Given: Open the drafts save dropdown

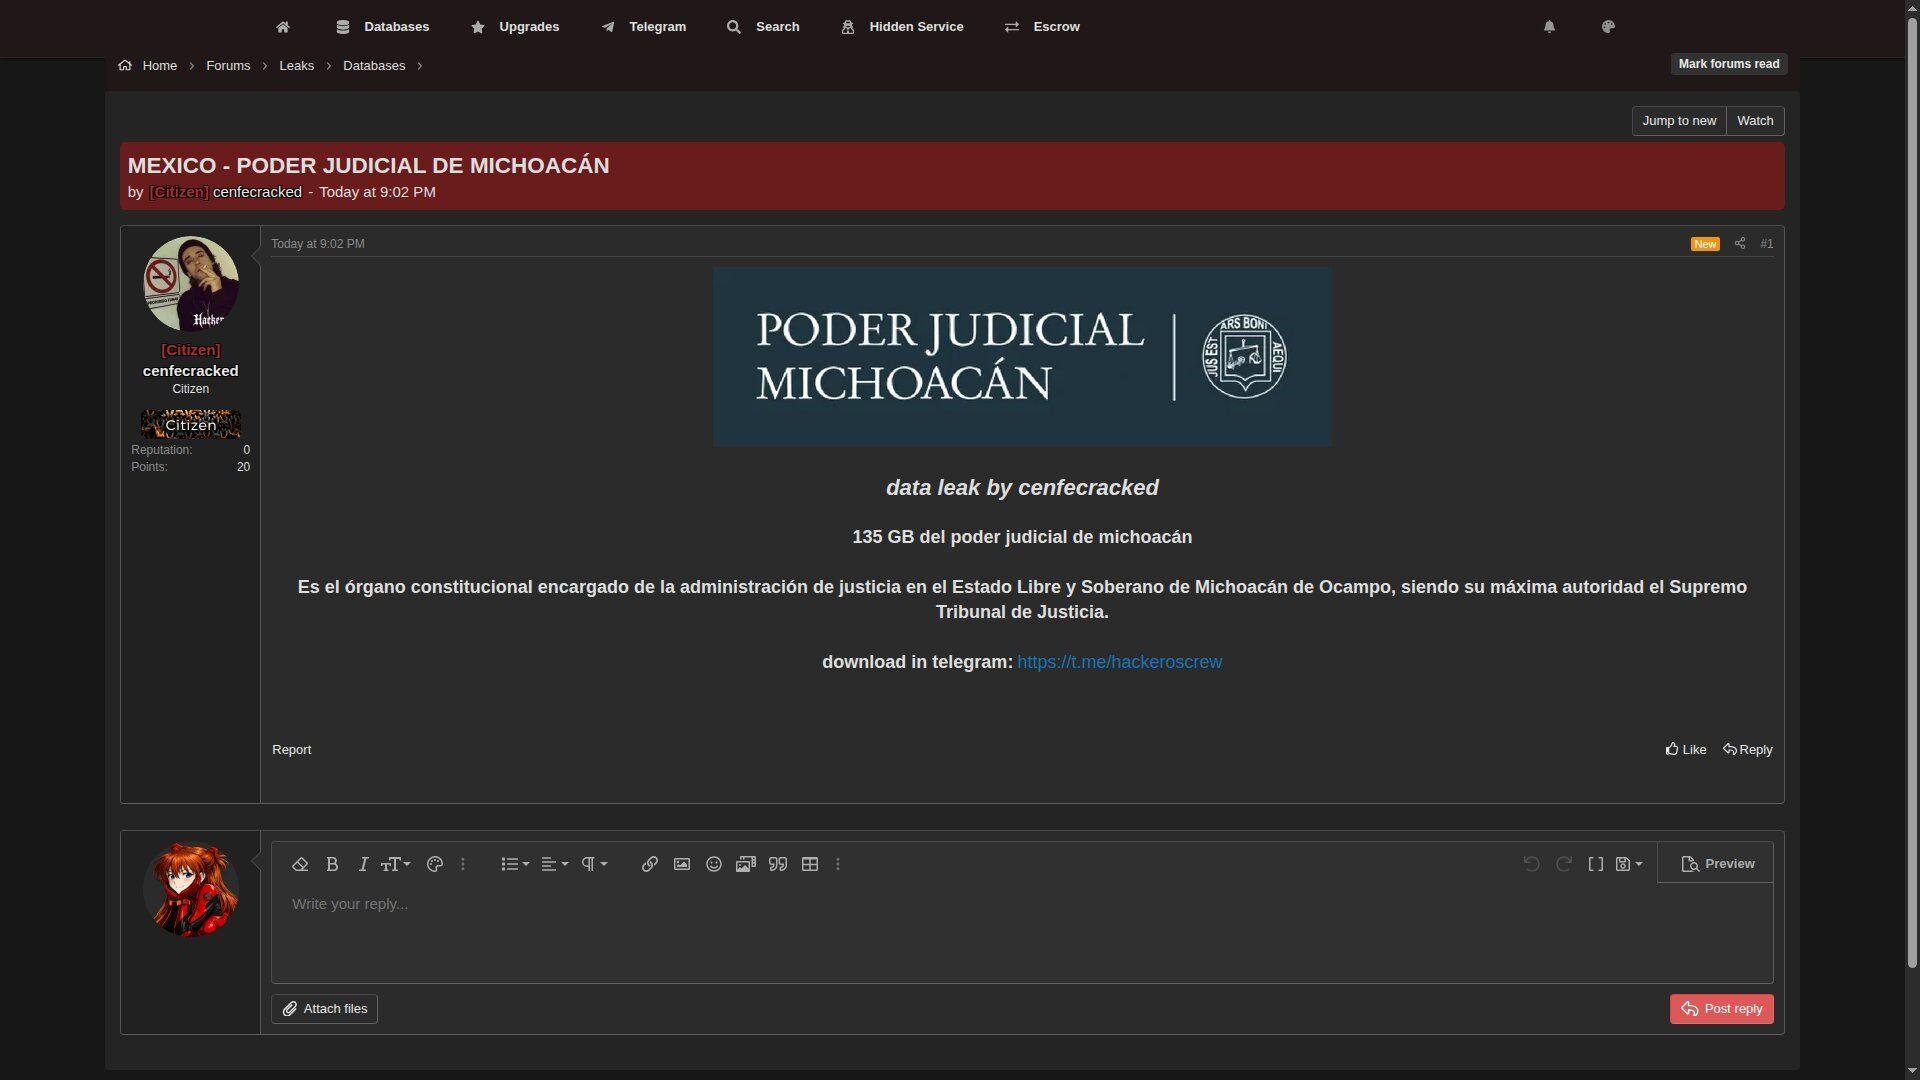Looking at the screenshot, I should point(1629,864).
